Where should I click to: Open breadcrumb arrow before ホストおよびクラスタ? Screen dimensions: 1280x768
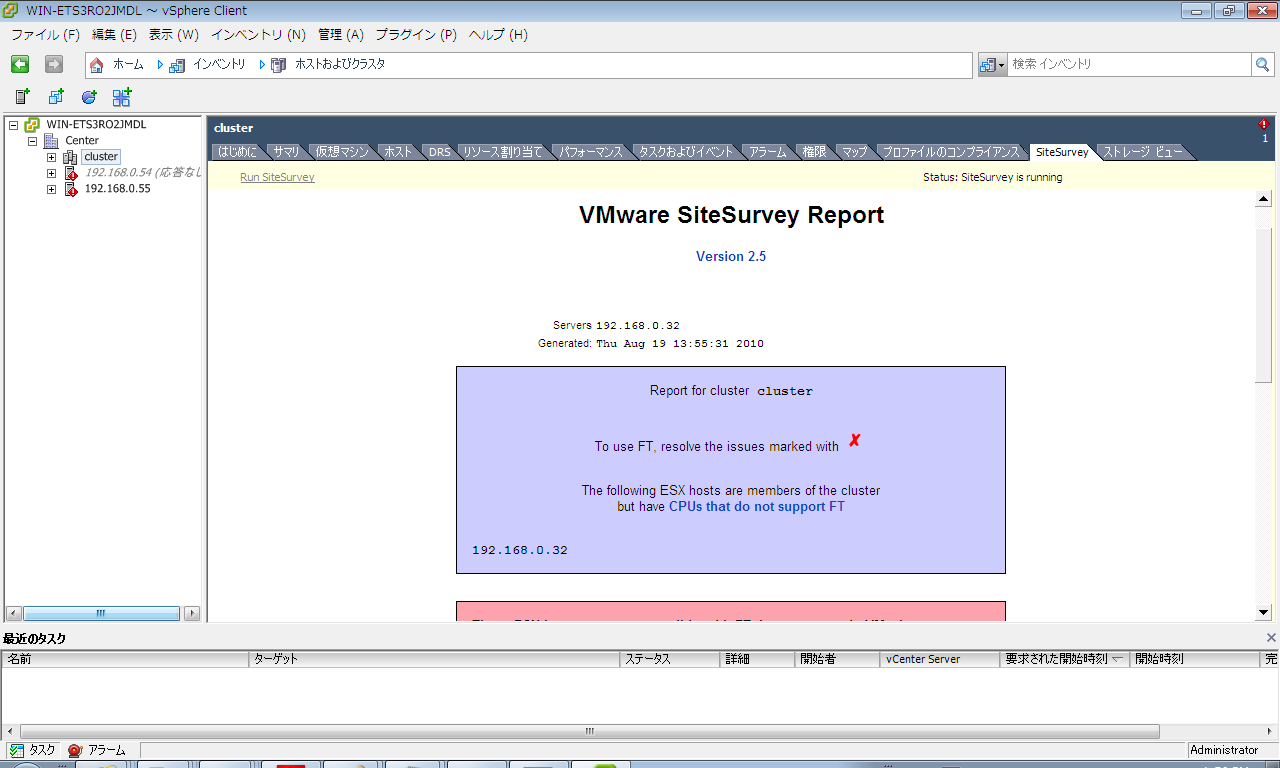[x=262, y=65]
